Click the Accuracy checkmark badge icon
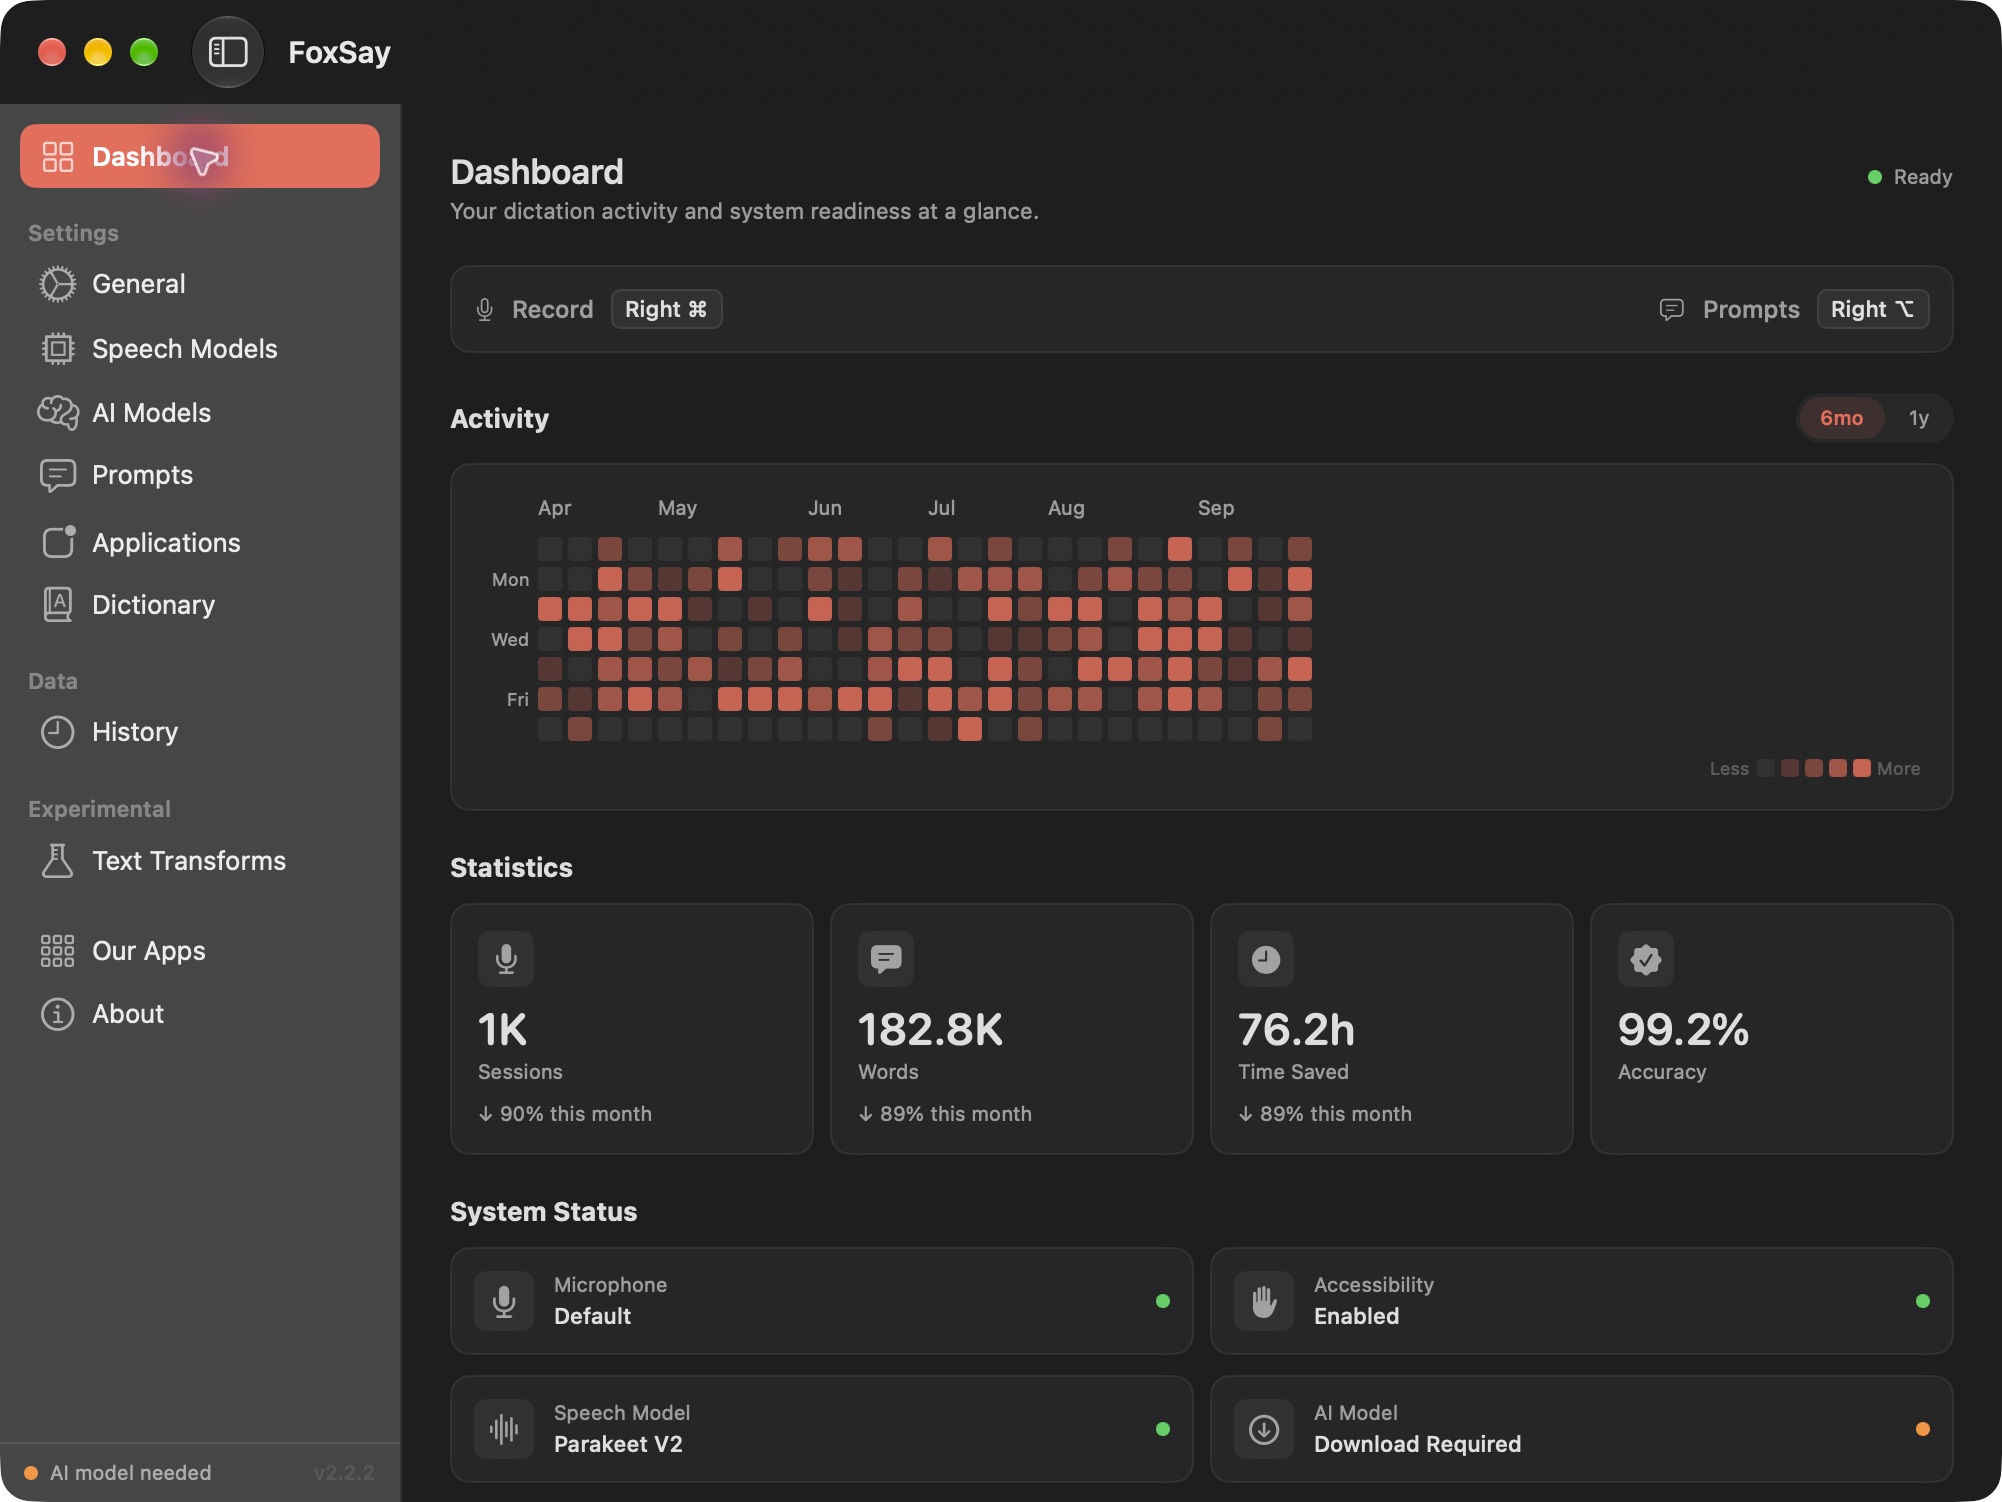This screenshot has height=1502, width=2002. click(1646, 959)
